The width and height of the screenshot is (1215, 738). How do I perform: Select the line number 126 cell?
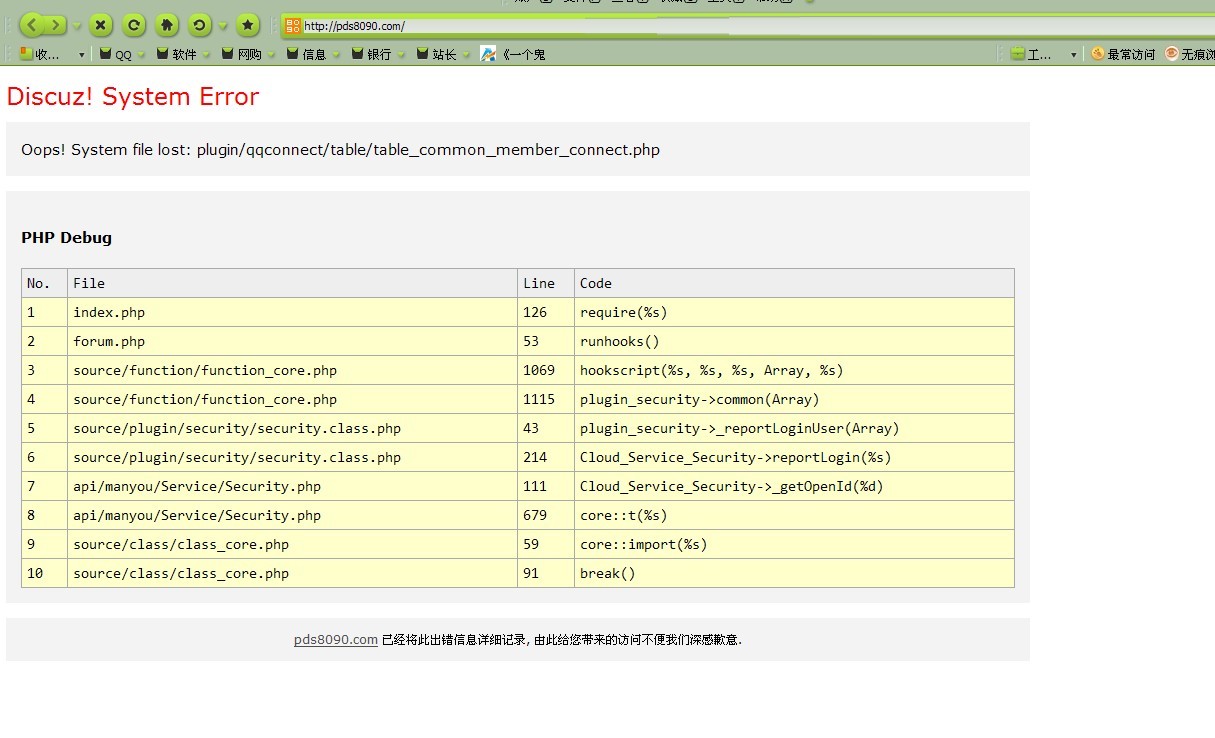click(546, 312)
